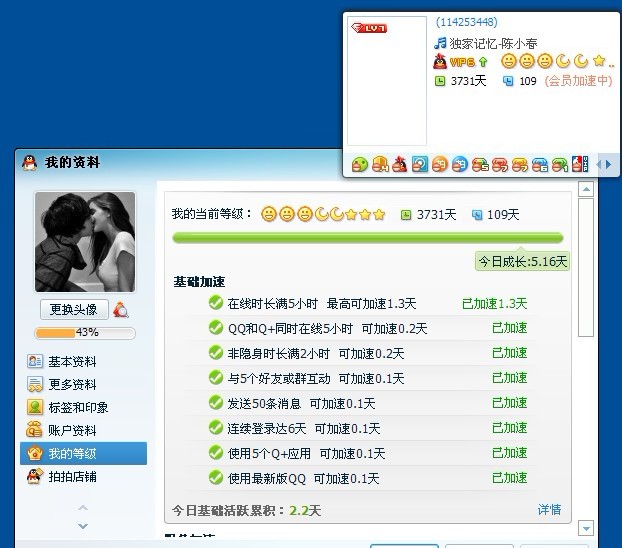
Task: Click the green clock icon beside 3731天 in 我的资料
Action: point(406,215)
